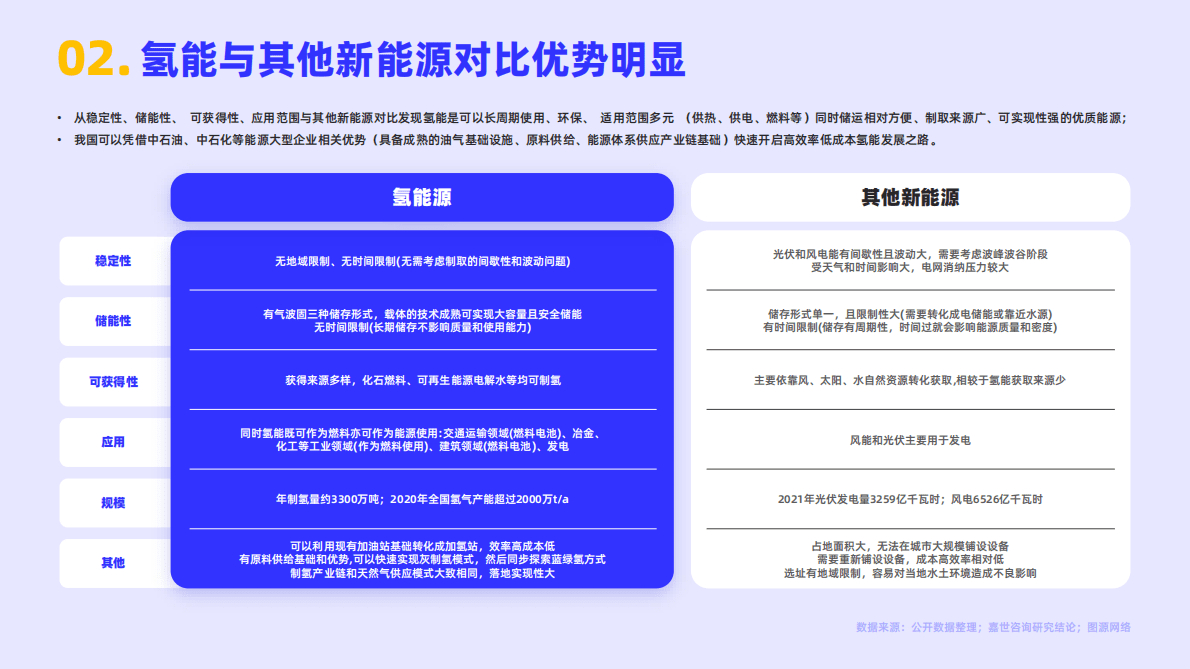
Task: Expand the 应用 comparison row
Action: 423,442
